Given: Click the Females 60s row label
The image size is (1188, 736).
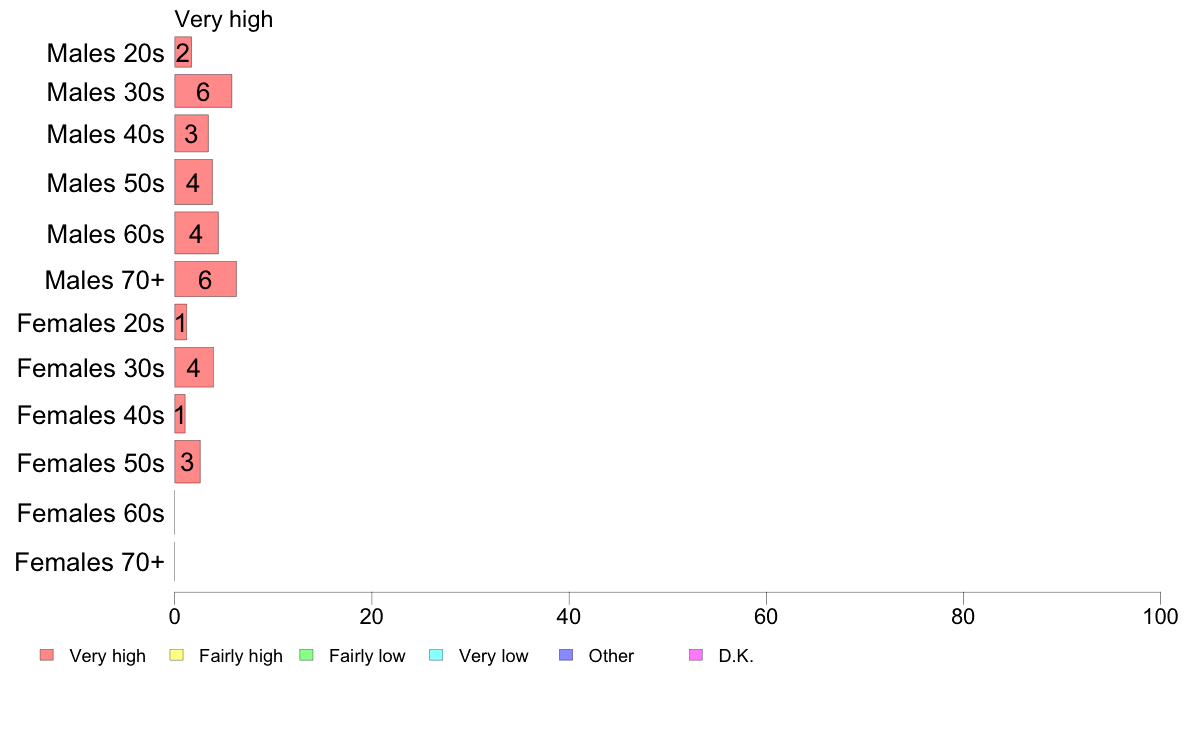Looking at the screenshot, I should pos(91,513).
